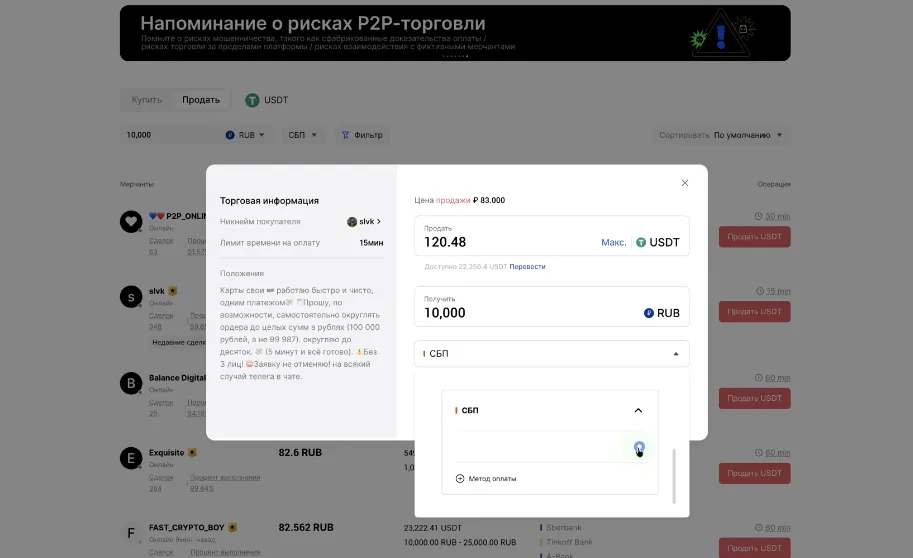
Task: Open the Фильтр options
Action: (x=362, y=135)
